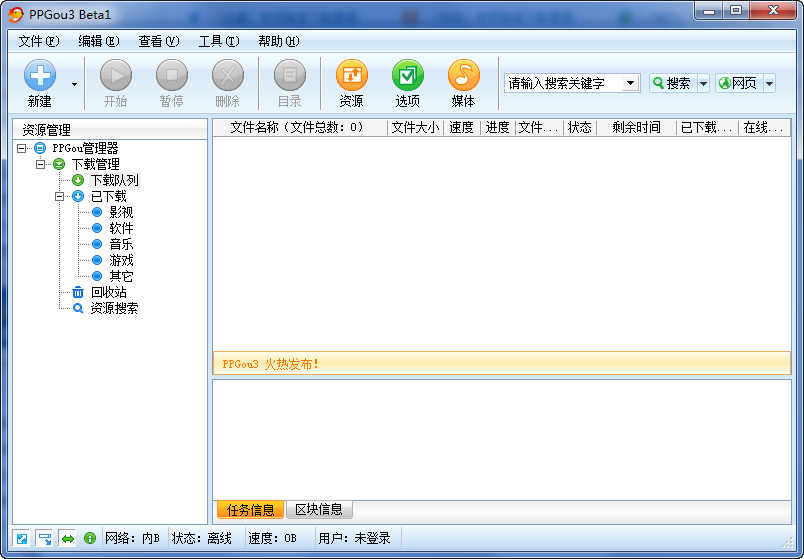Open 资源搜索 in the tree
This screenshot has width=804, height=559.
[114, 308]
